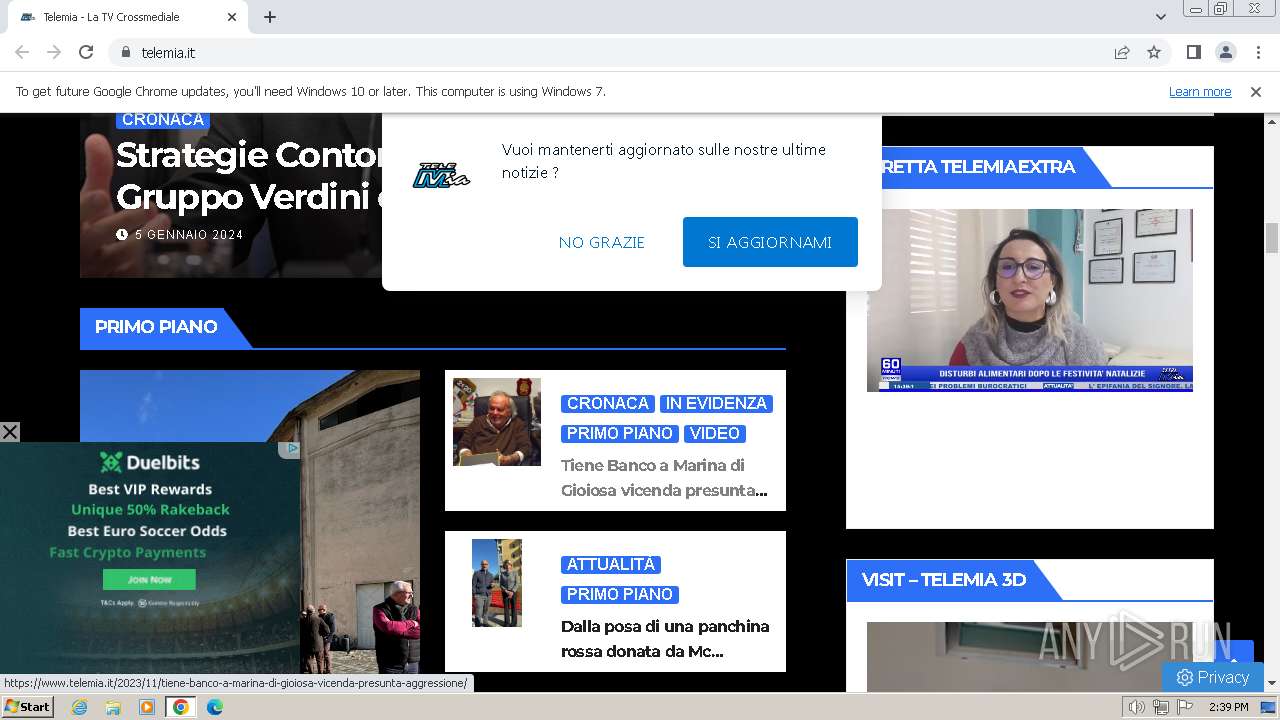Click Join Now on Duelbits ad
This screenshot has height=720, width=1280.
tap(149, 579)
